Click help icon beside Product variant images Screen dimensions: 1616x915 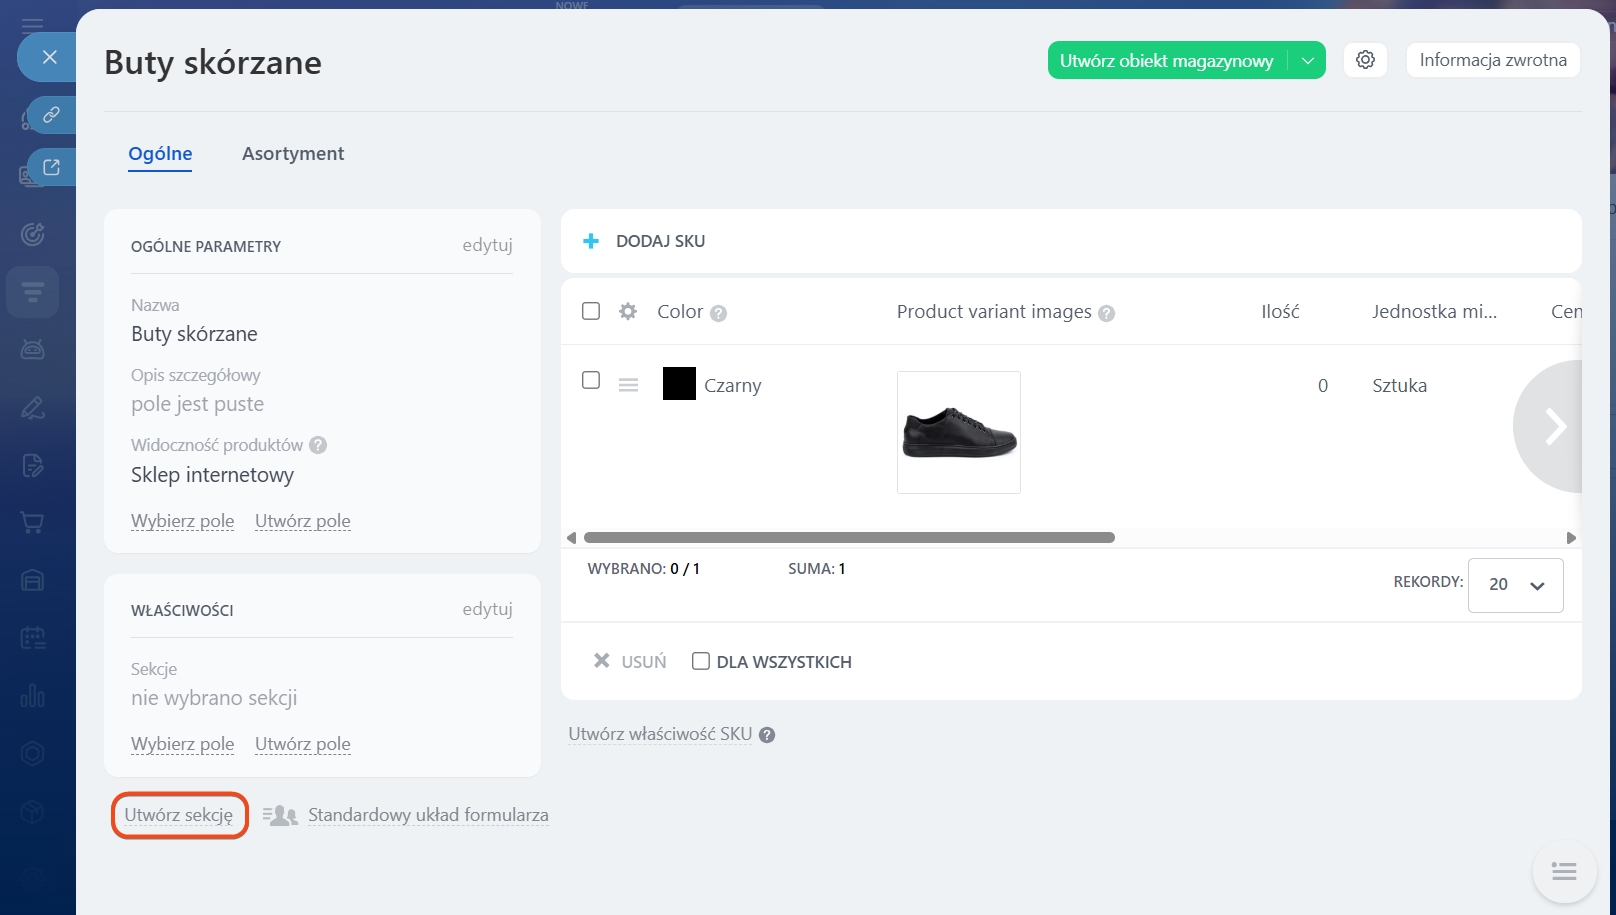click(x=1106, y=313)
